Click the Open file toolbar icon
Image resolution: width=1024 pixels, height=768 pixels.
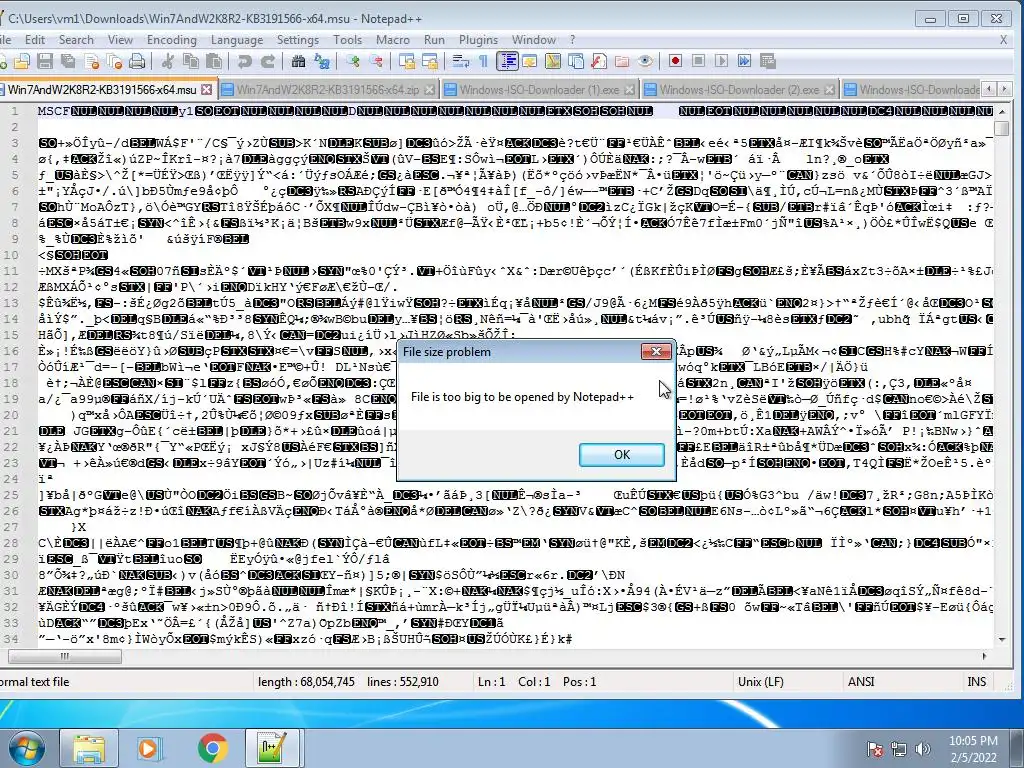click(22, 61)
